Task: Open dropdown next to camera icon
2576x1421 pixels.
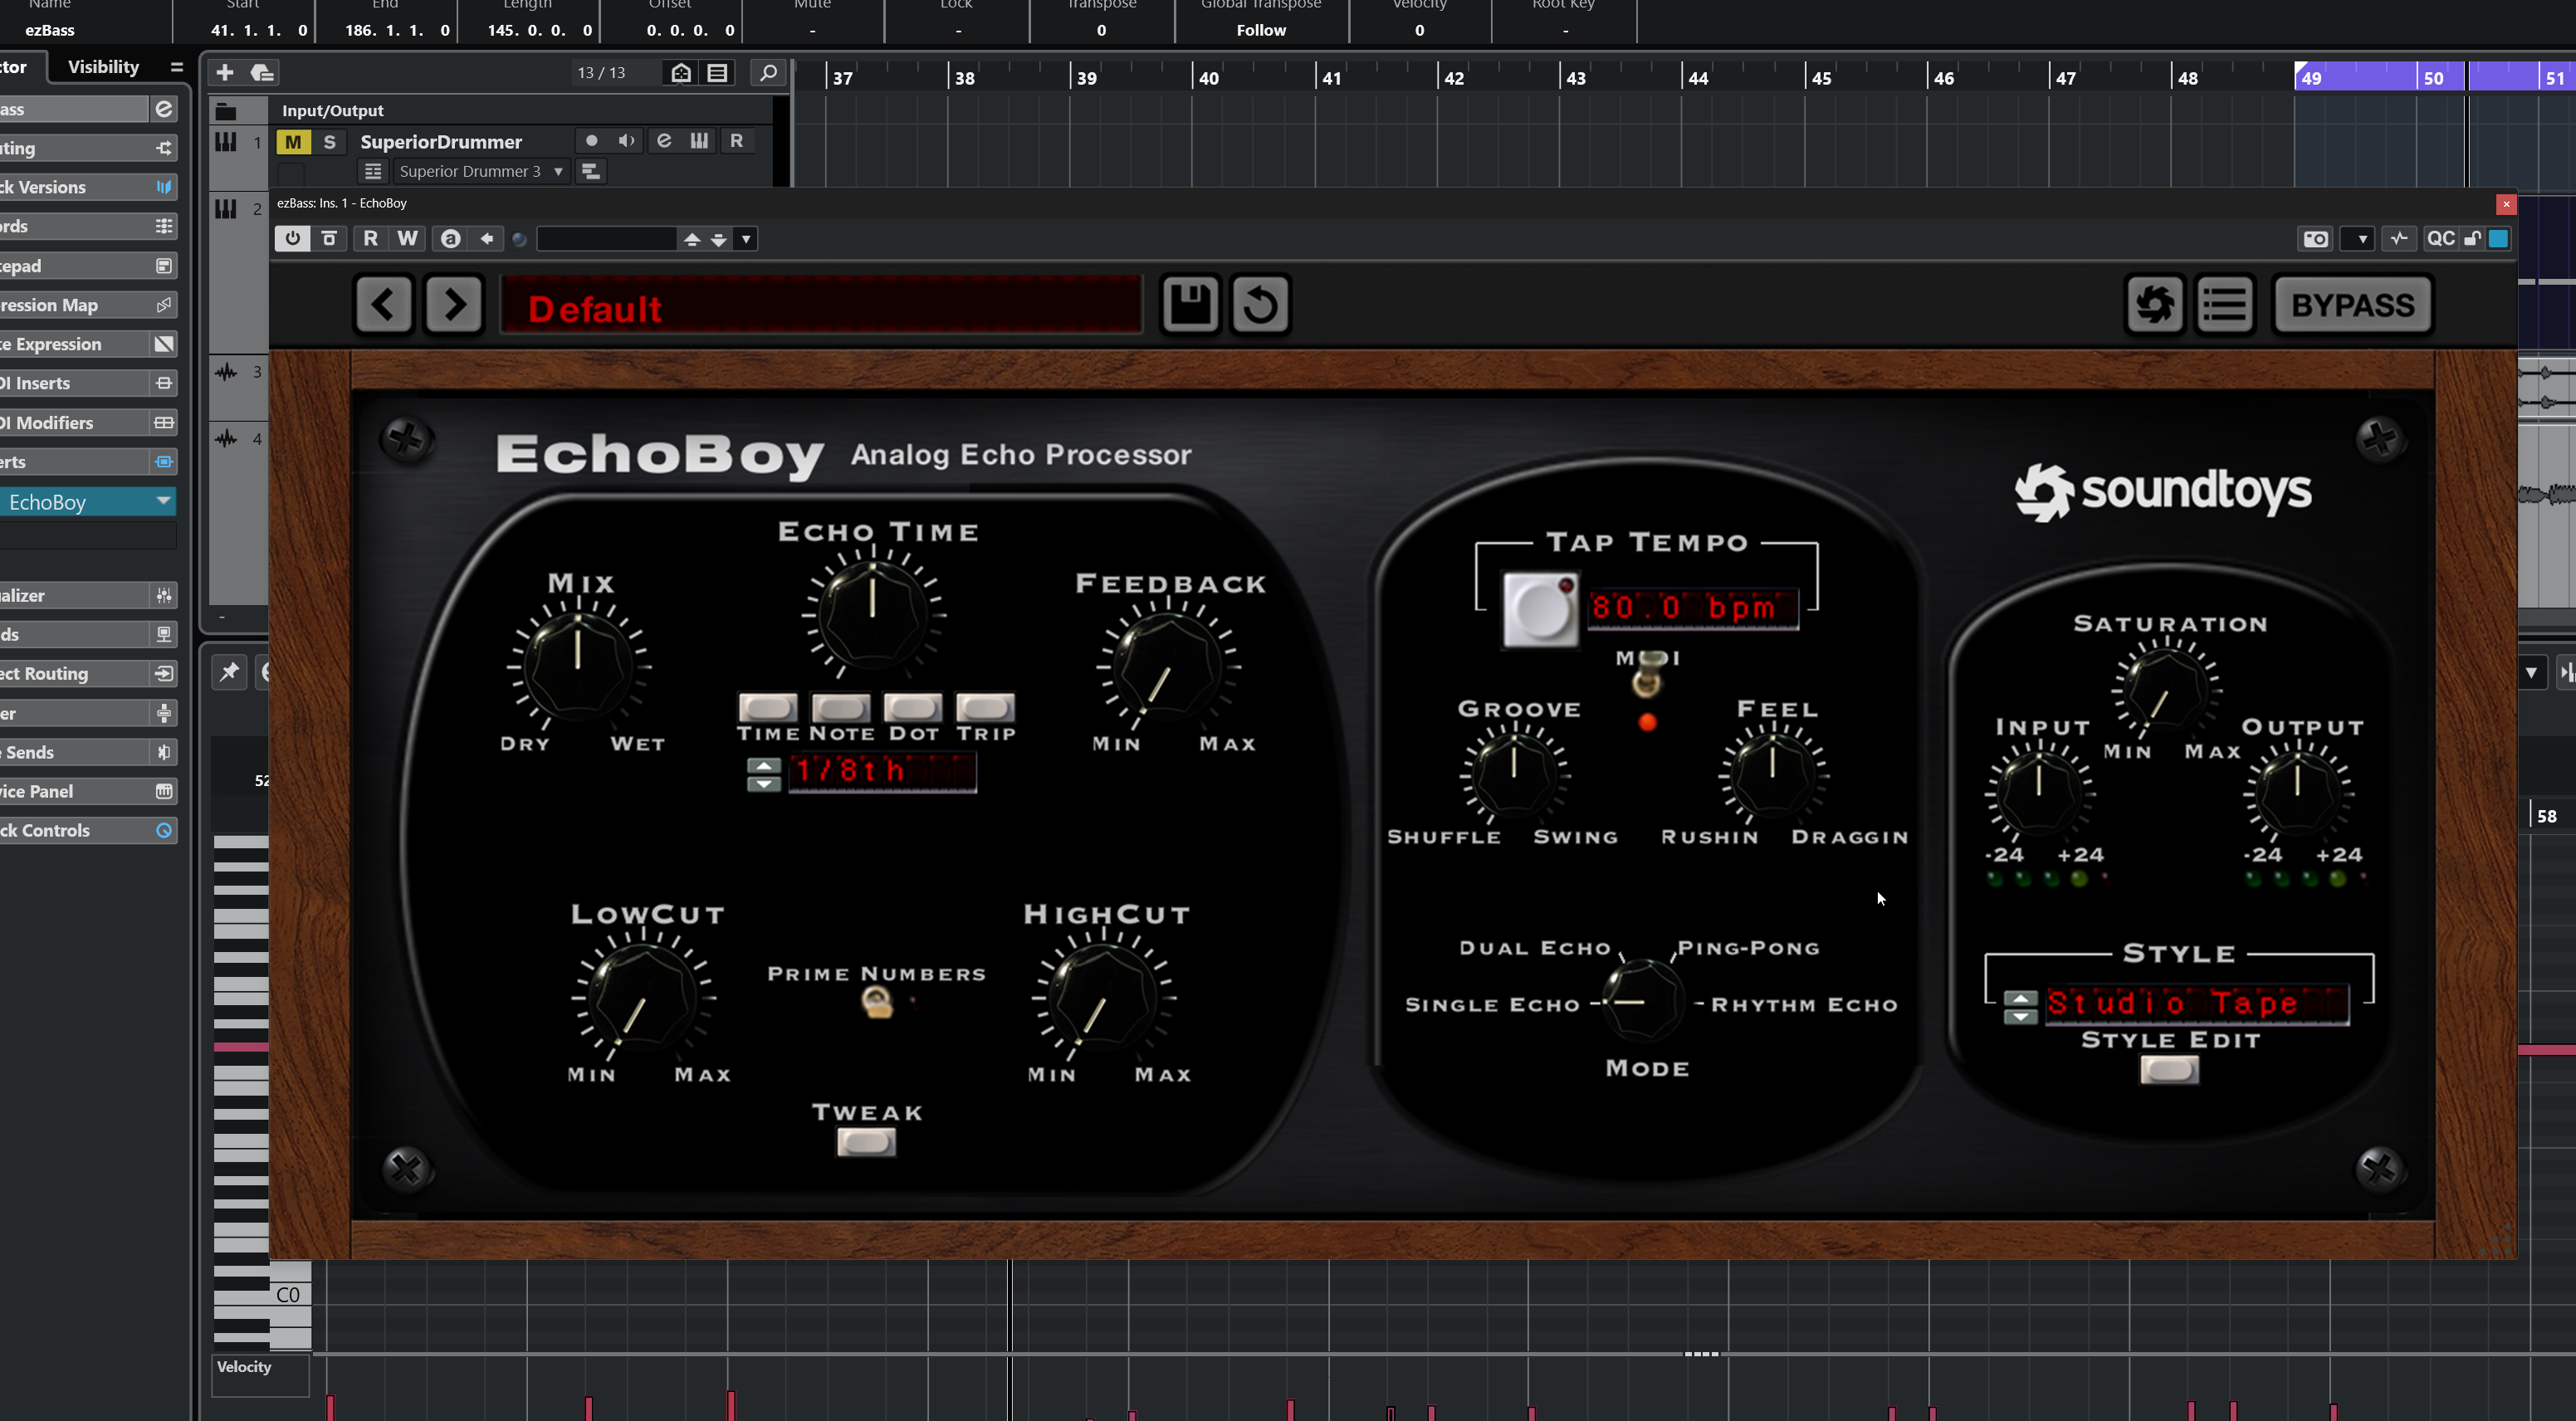Action: click(x=2362, y=239)
